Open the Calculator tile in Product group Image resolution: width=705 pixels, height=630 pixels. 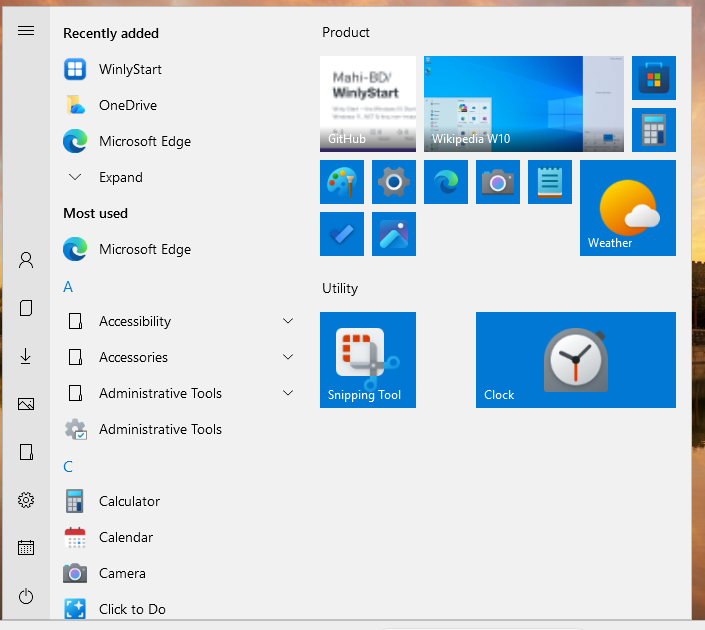click(654, 130)
